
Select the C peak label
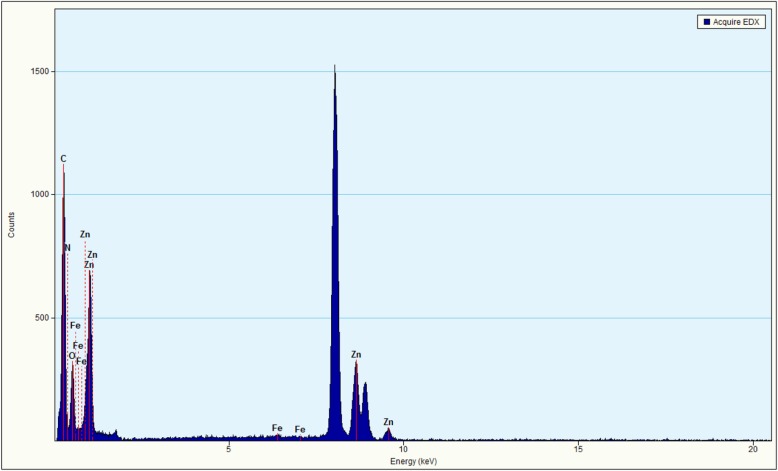tap(63, 158)
